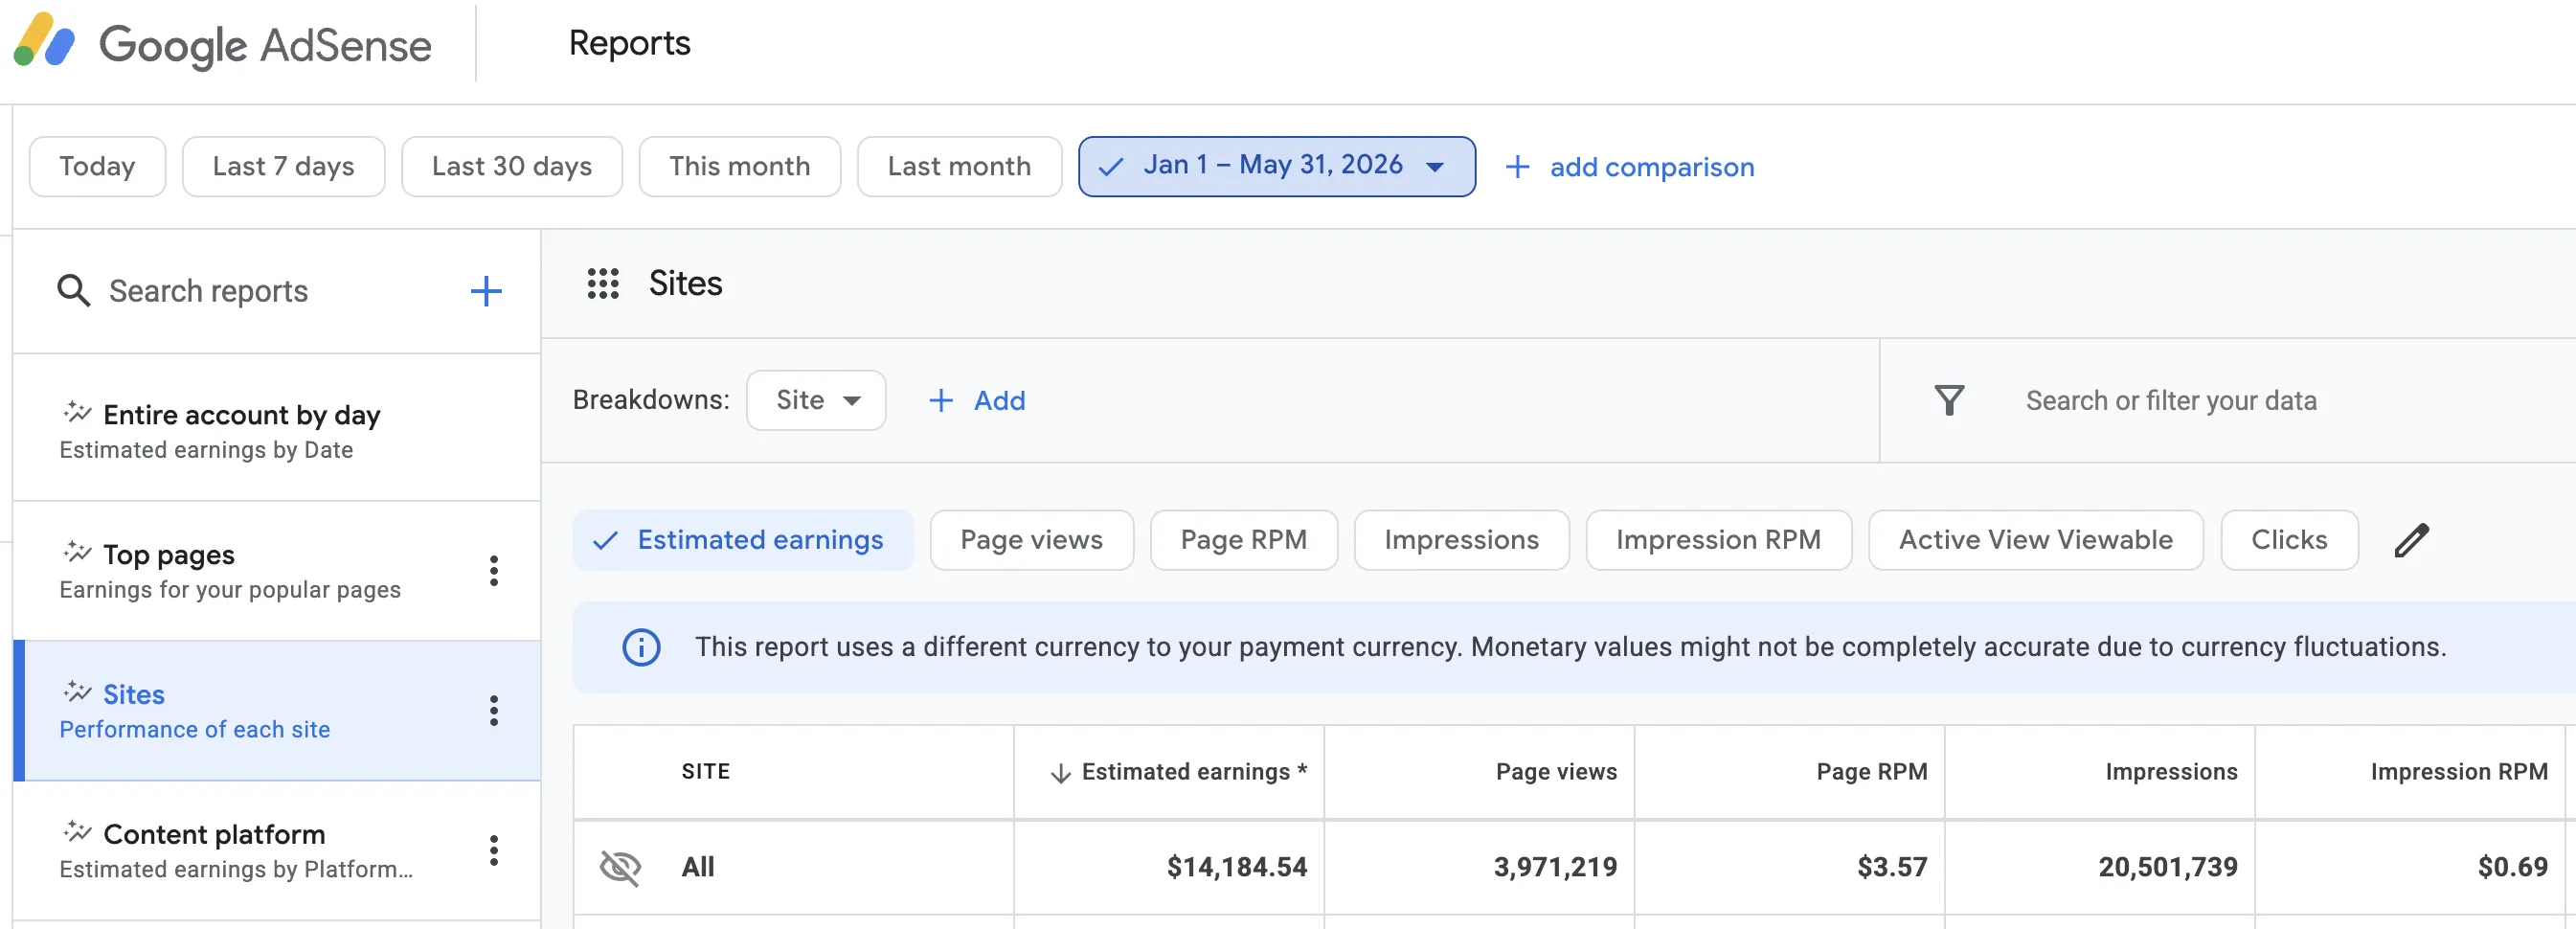Screen dimensions: 2576x929
Task: Add a new report with the plus icon
Action: [486, 291]
